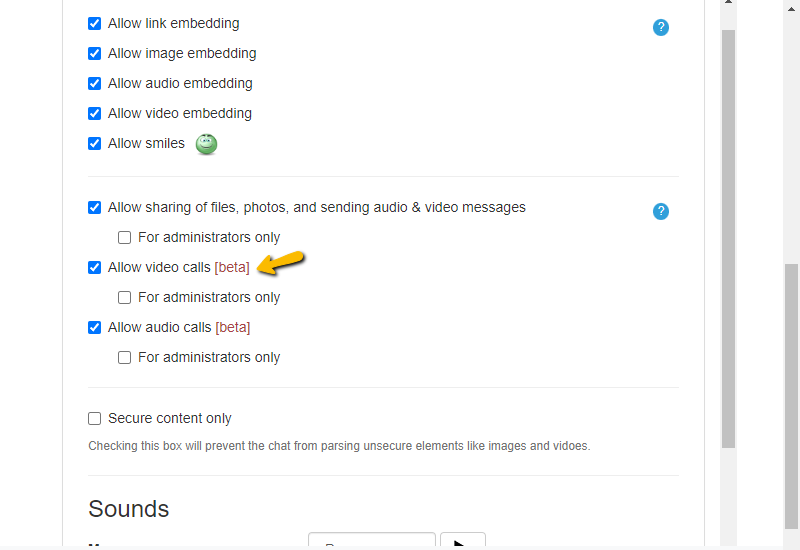Viewport: 800px width, 550px height.
Task: Open help icon beside embedding options
Action: click(661, 28)
